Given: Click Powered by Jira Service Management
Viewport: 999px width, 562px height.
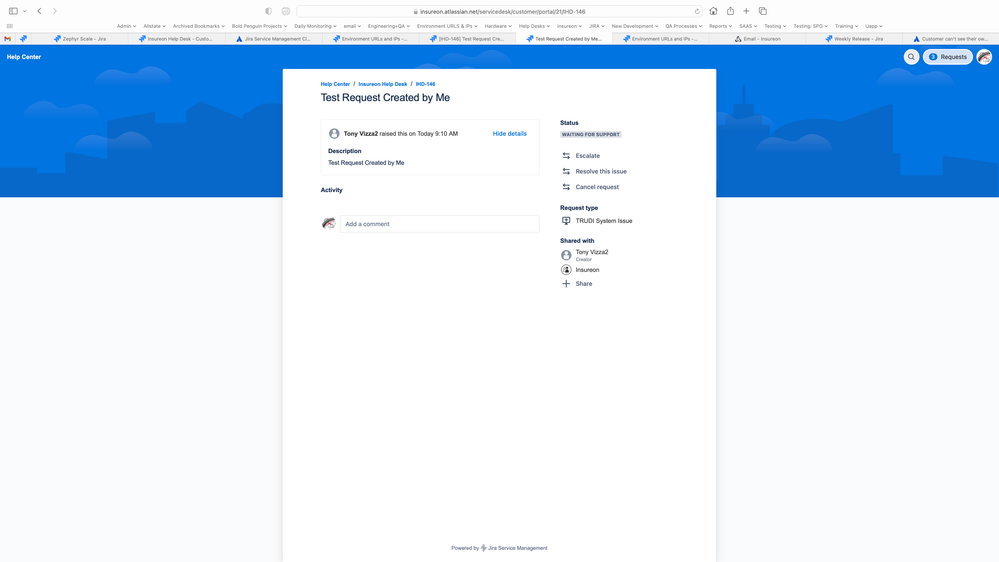Looking at the screenshot, I should [499, 548].
